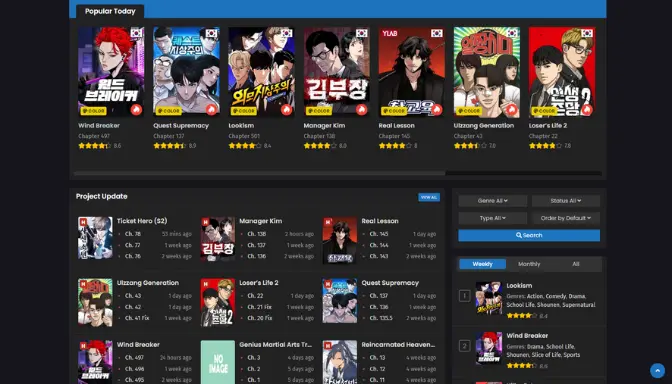Click the COLOR badge on Manager Kim cover
The image size is (672, 384).
(318, 111)
